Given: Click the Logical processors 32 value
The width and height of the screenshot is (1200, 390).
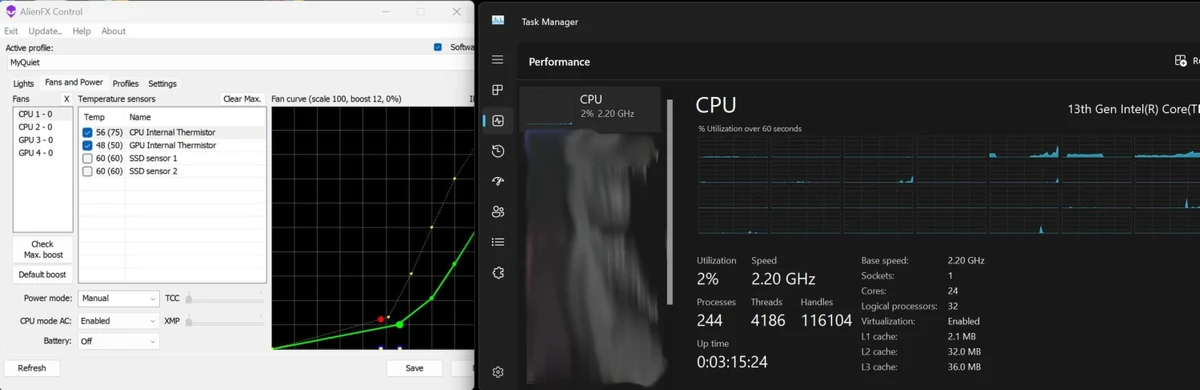Looking at the screenshot, I should (x=952, y=306).
